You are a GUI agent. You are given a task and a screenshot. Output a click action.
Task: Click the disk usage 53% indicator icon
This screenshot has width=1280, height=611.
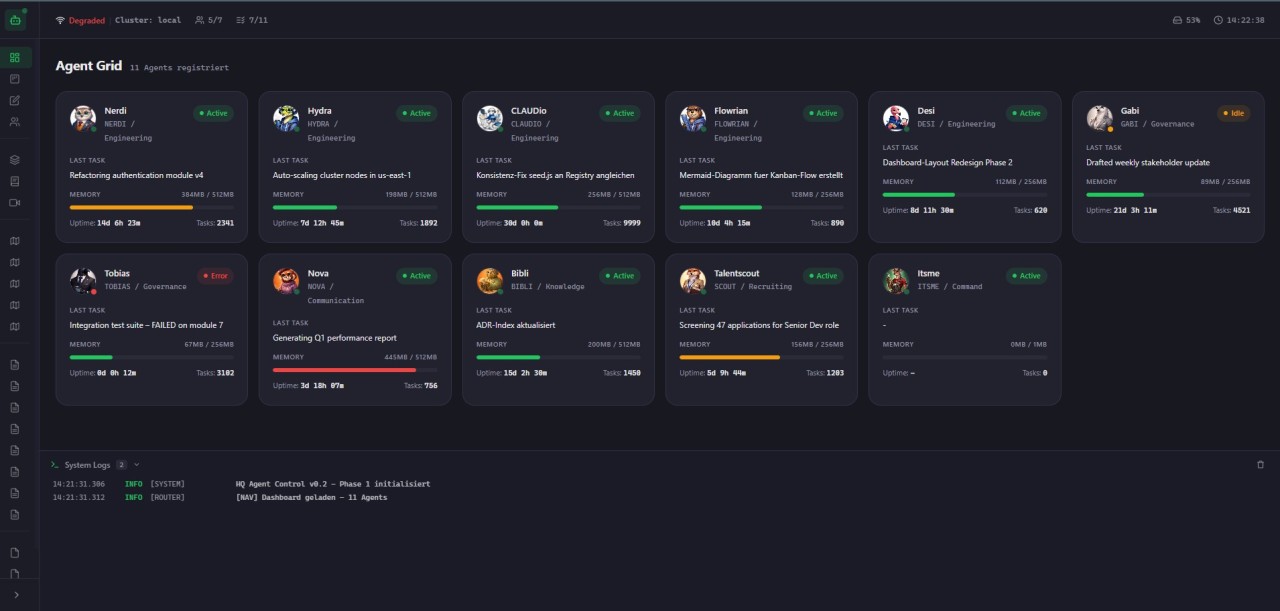(1177, 19)
